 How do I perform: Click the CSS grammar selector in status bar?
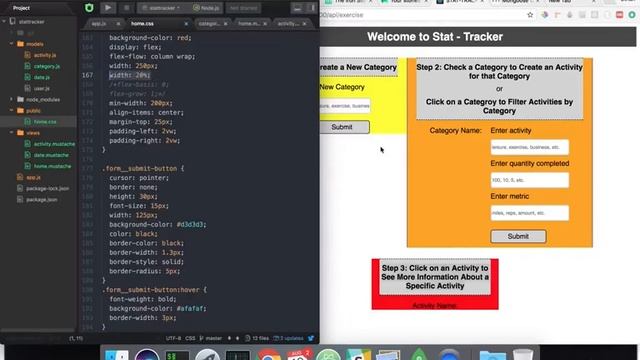[x=190, y=338]
